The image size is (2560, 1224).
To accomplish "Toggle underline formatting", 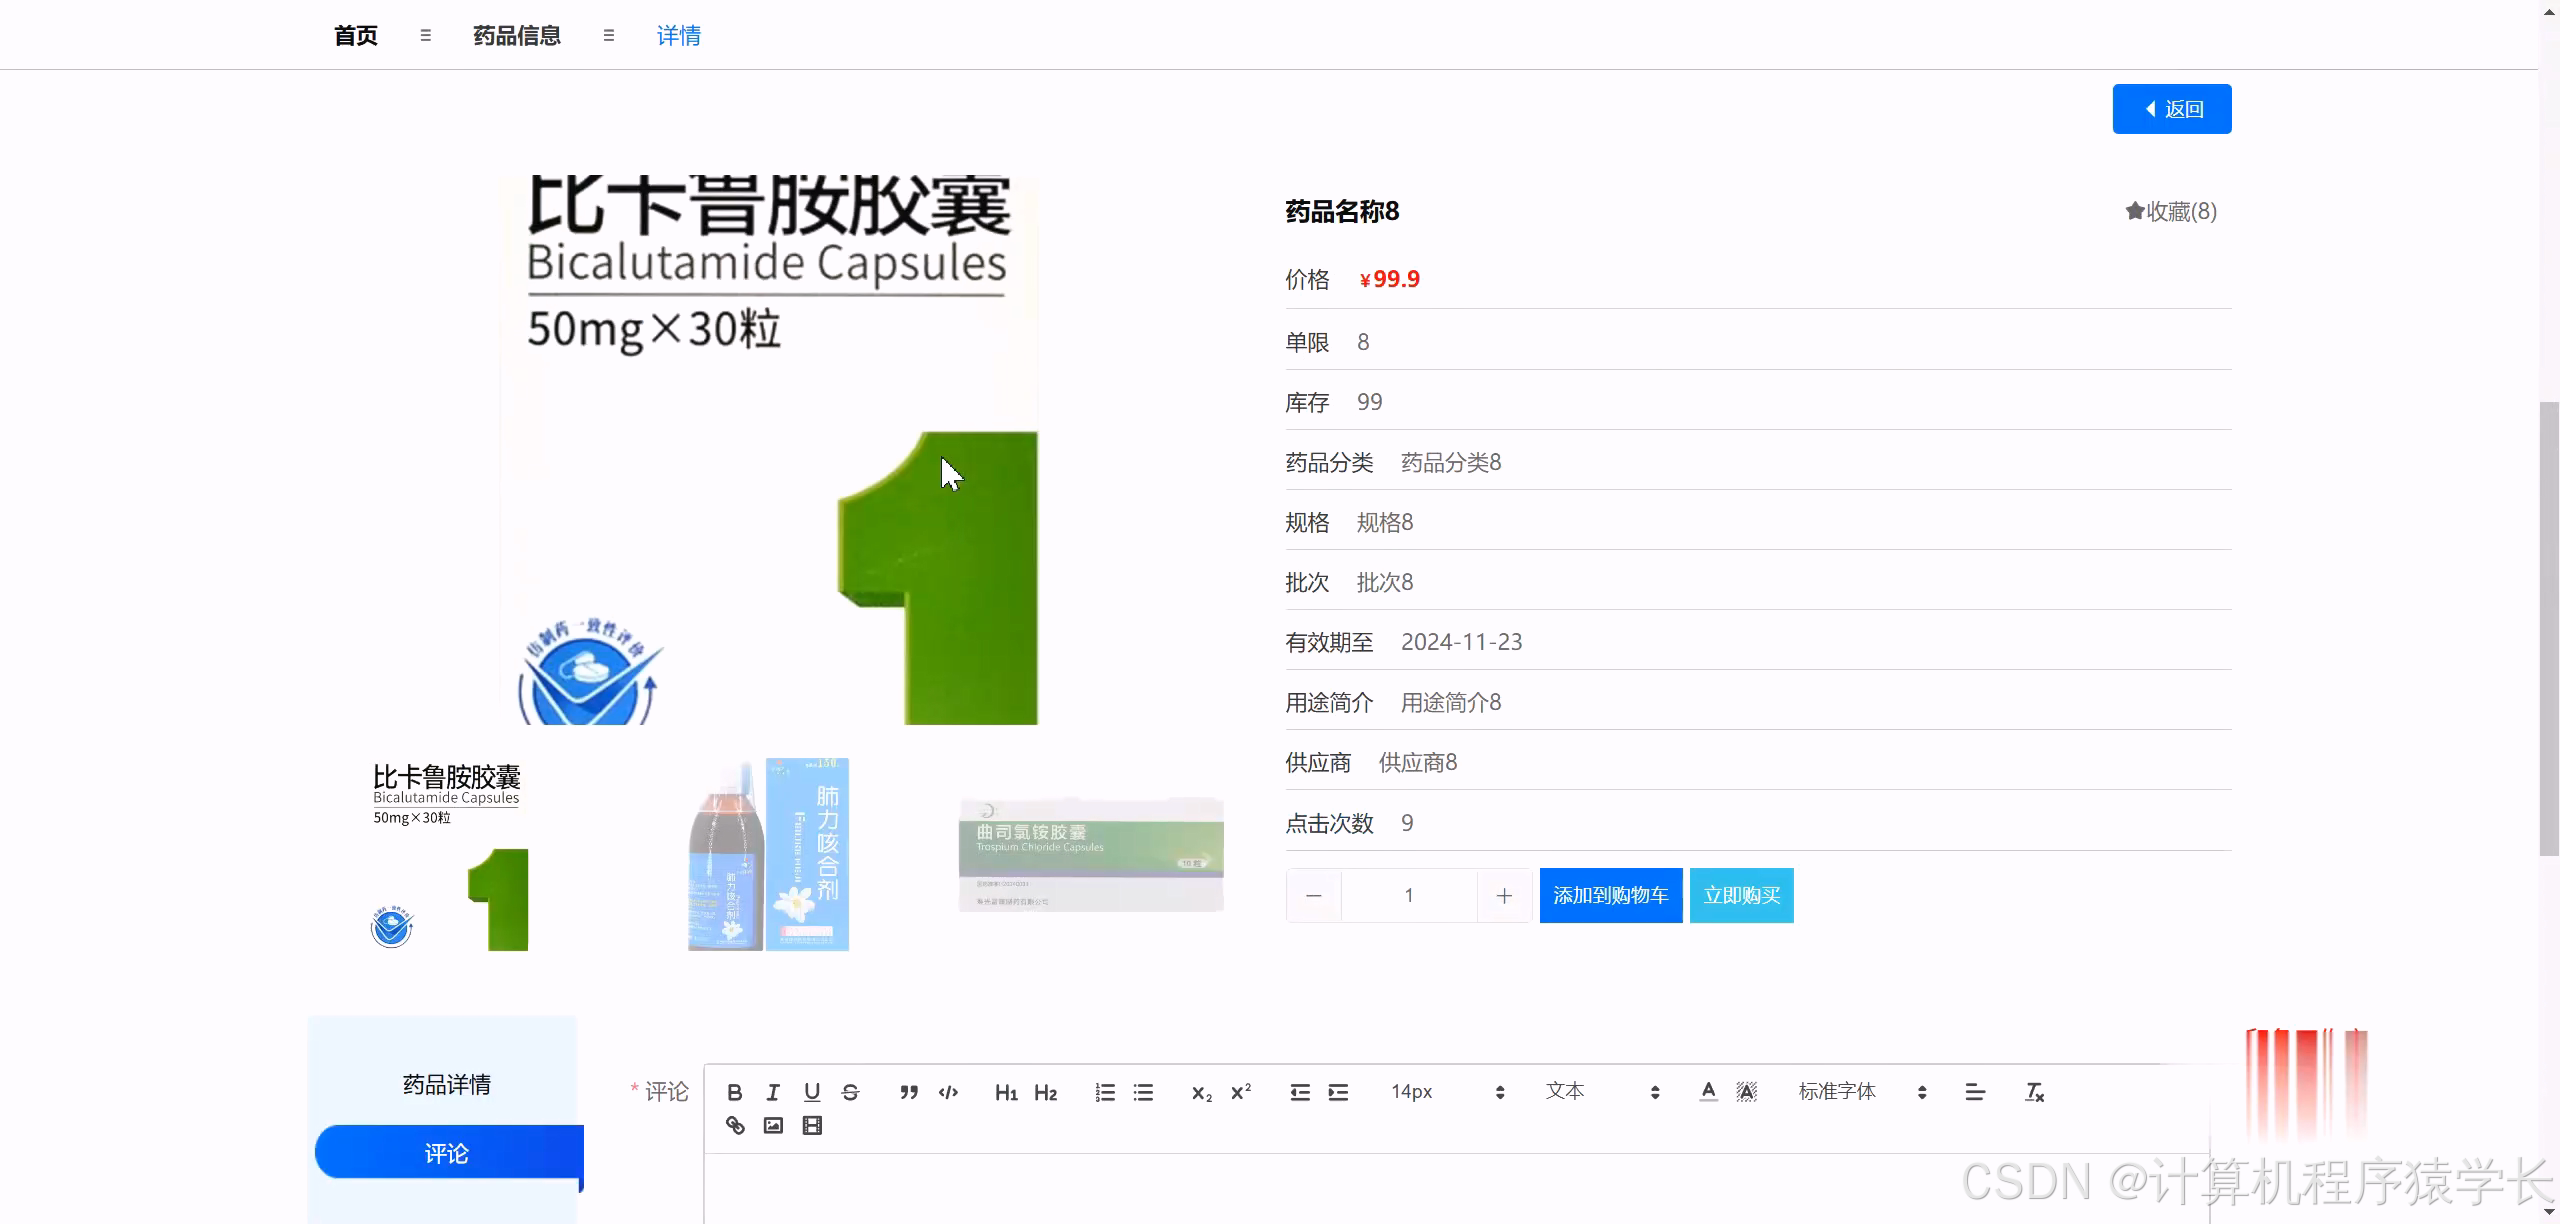I will [x=811, y=1092].
